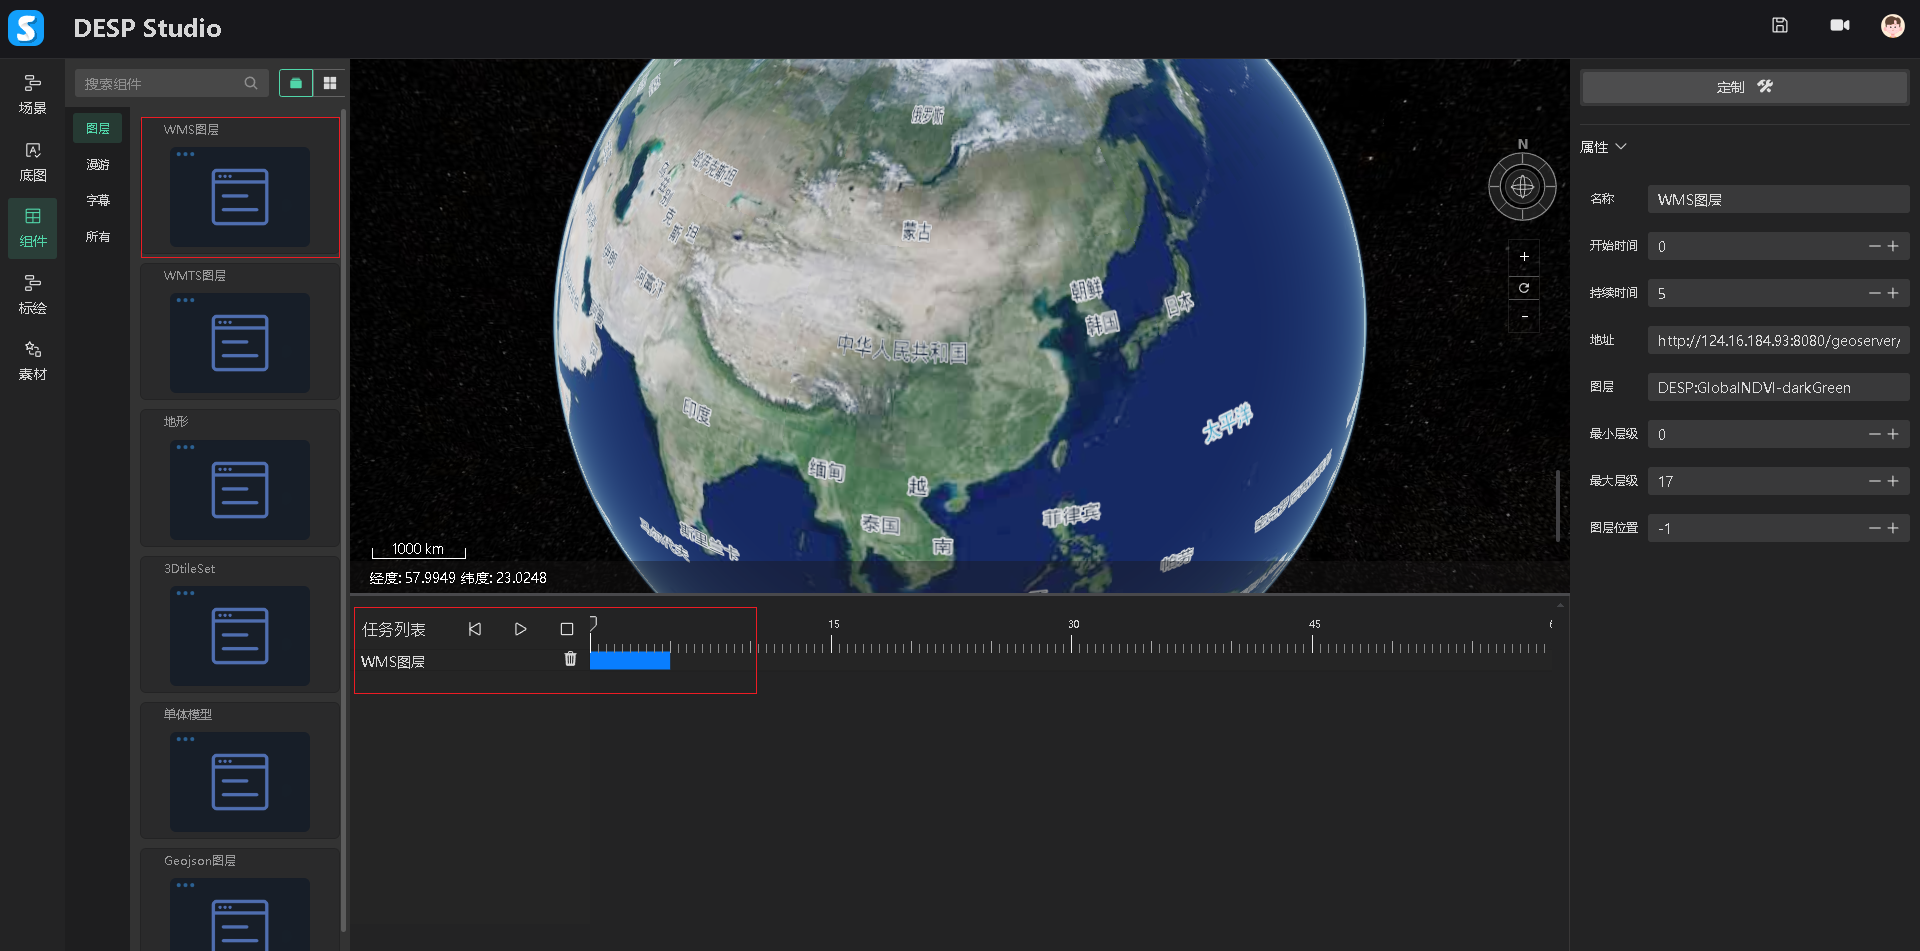
Task: Stop the timeline playback
Action: [567, 629]
